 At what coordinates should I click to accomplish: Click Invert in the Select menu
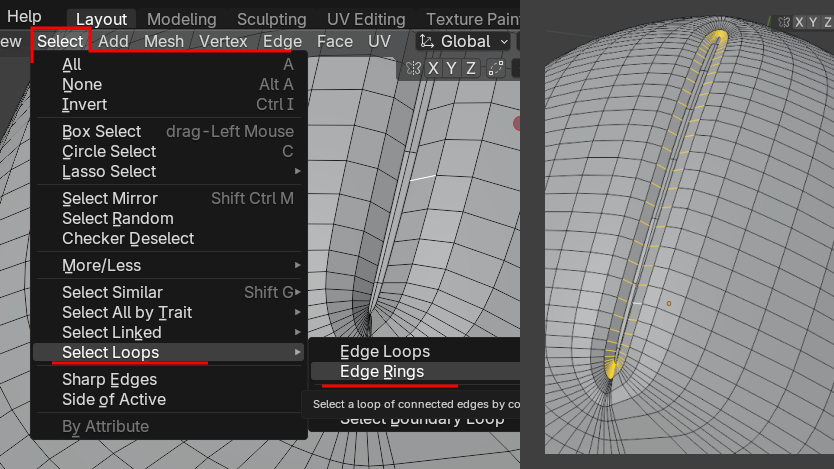pos(85,104)
